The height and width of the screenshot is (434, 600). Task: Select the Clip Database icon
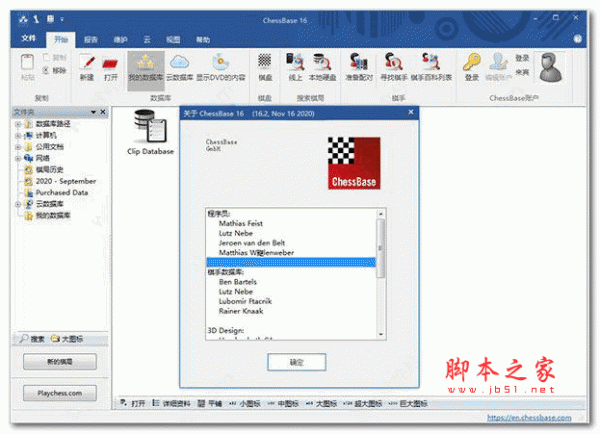[x=150, y=130]
